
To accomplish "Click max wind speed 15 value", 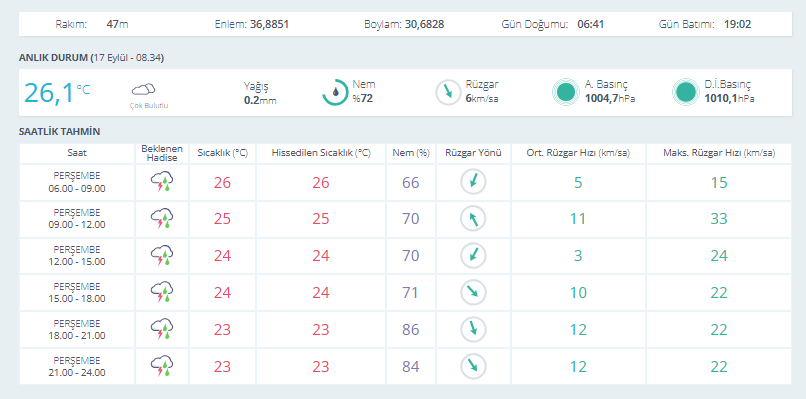I will 719,183.
